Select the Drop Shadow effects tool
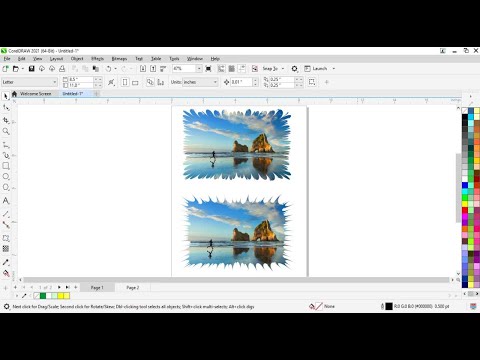480x360 pixels. click(x=6, y=238)
